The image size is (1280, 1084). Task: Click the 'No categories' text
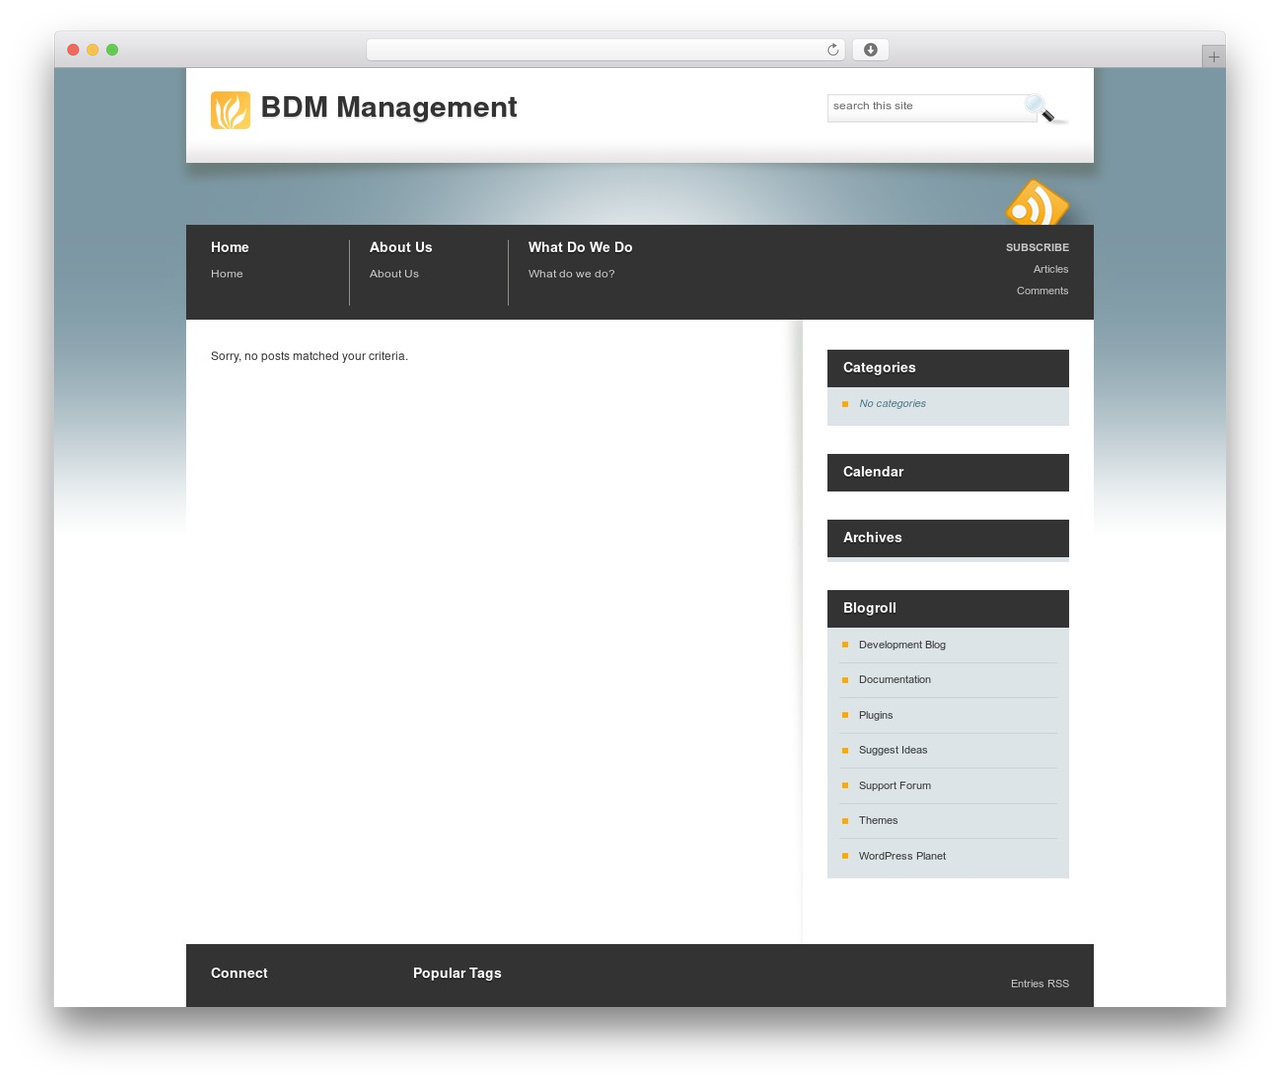click(892, 404)
